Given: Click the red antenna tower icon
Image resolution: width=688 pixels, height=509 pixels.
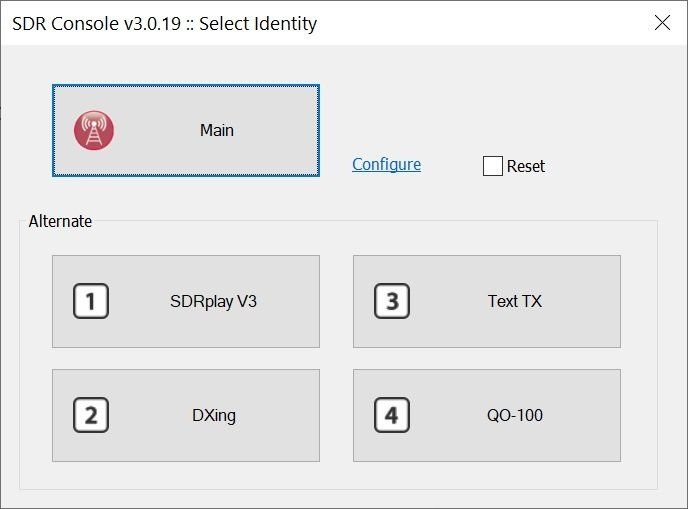Looking at the screenshot, I should point(94,130).
